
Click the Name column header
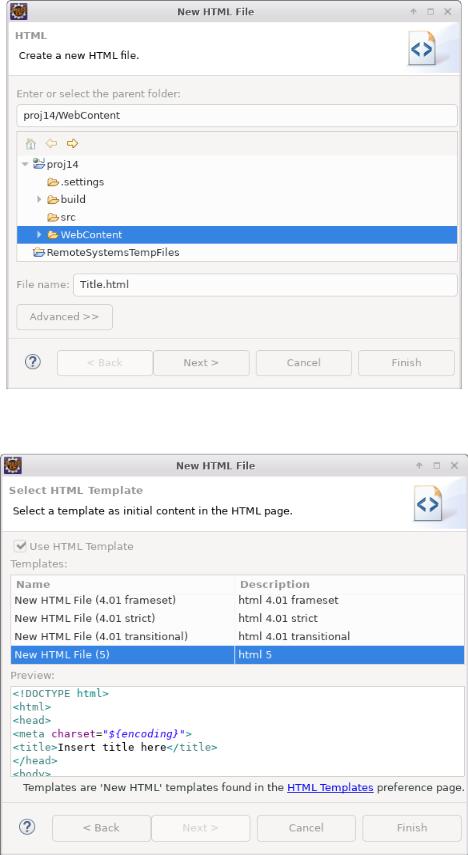point(123,584)
